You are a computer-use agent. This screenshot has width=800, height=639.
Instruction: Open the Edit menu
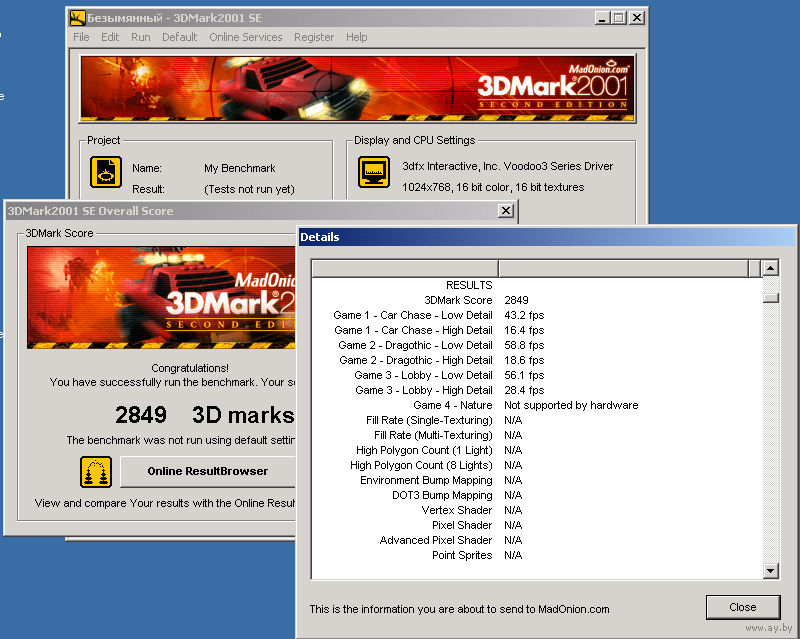(110, 37)
